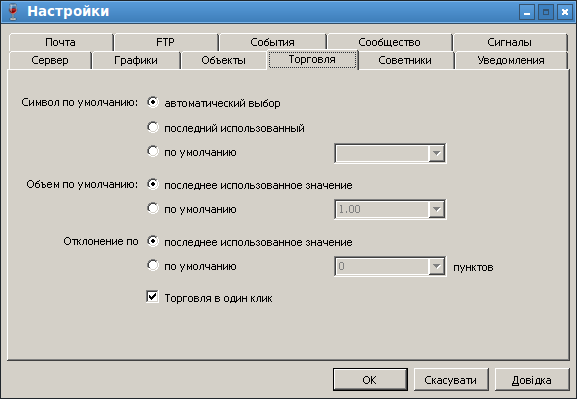Choose последний использованный symbol option

coord(153,127)
